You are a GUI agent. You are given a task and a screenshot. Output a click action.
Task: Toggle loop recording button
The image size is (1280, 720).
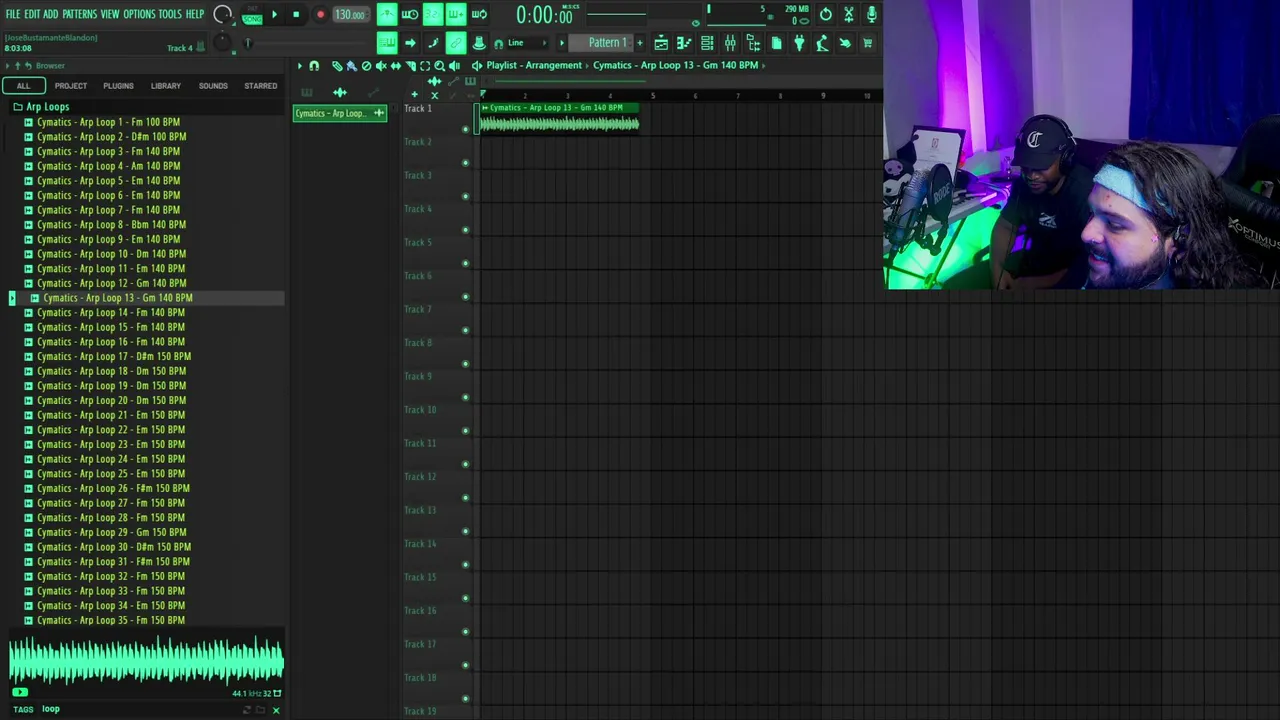click(x=479, y=14)
